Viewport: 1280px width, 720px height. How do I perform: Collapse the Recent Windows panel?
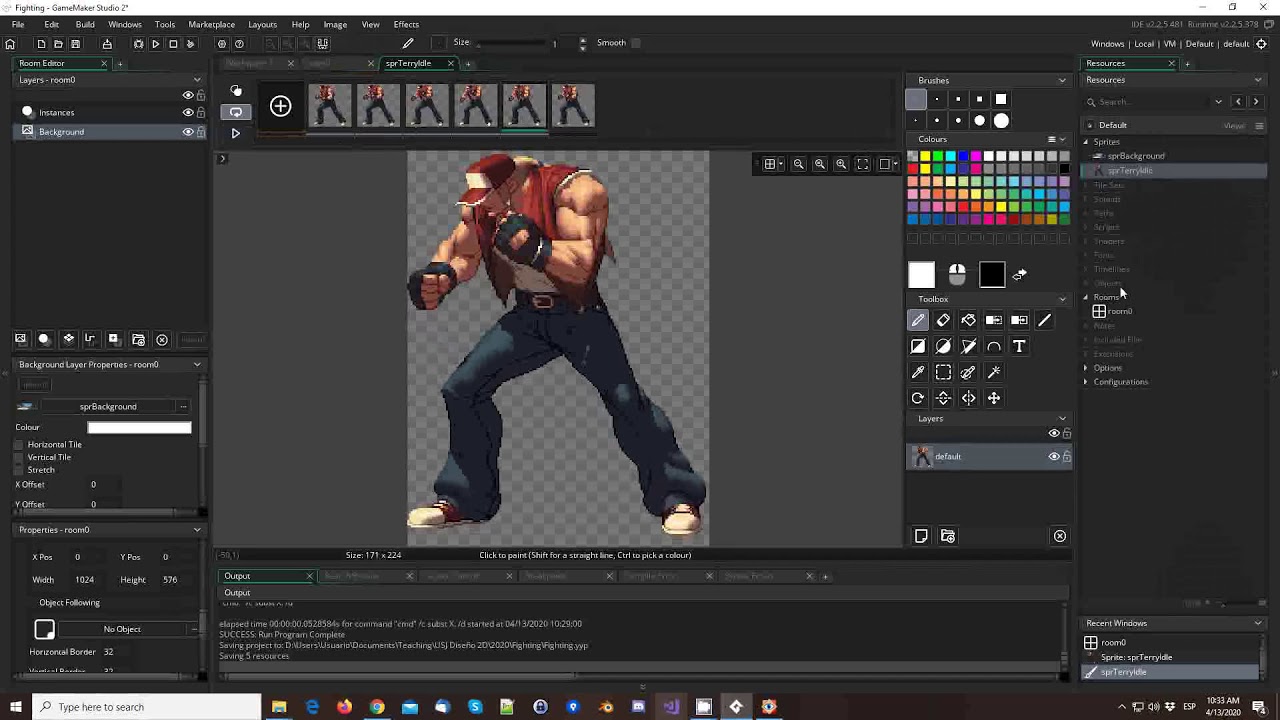1258,623
